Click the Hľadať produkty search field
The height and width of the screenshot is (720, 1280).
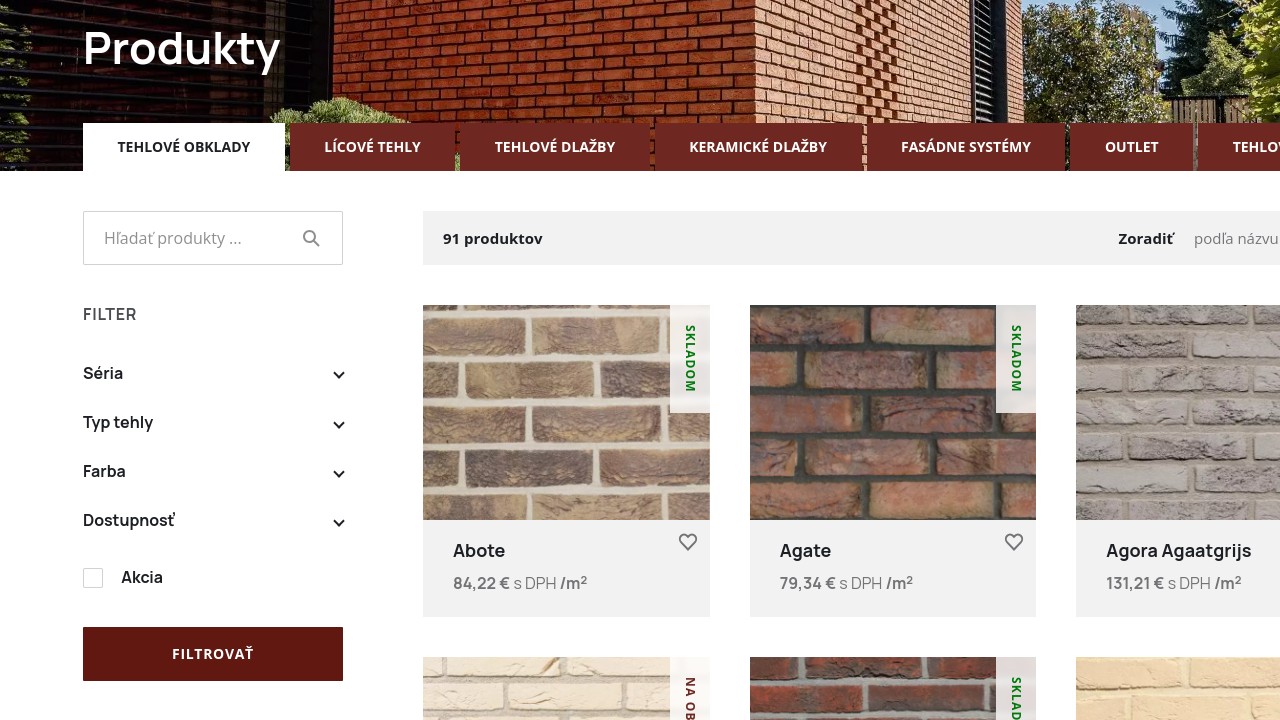[x=190, y=238]
